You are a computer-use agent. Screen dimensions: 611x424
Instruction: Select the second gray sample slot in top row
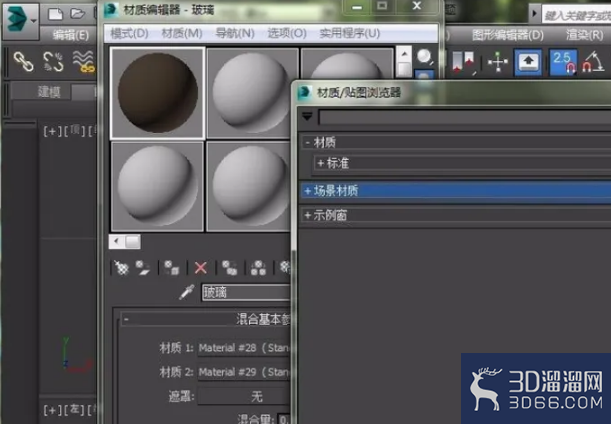[x=252, y=93]
